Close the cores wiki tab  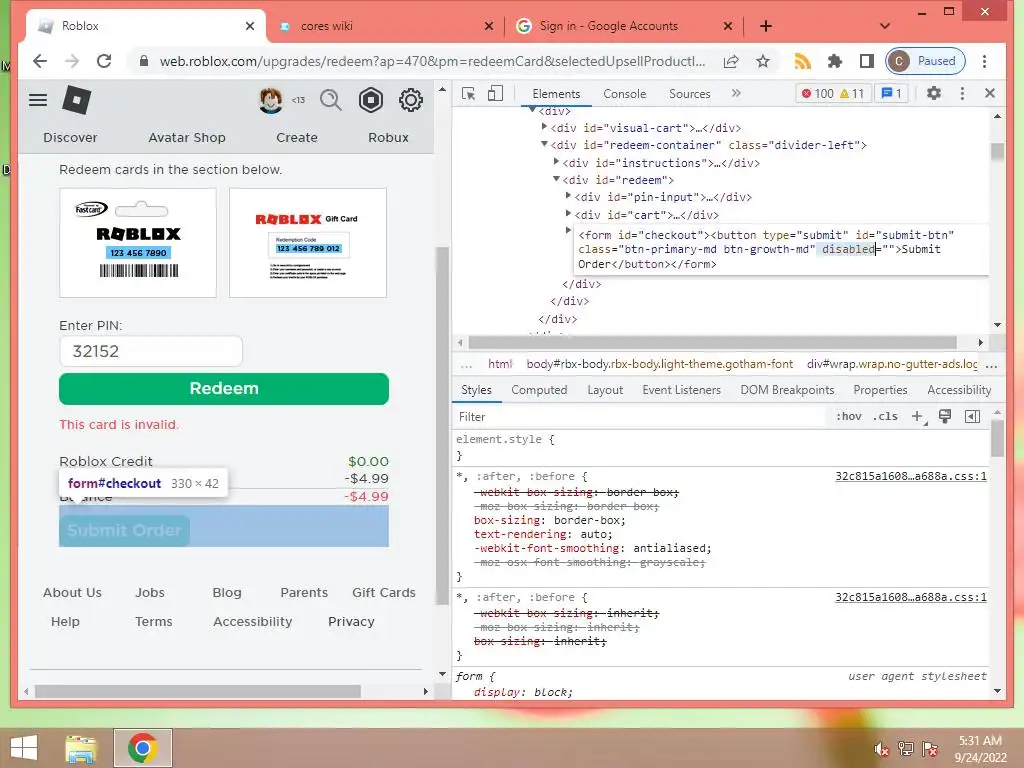click(488, 26)
